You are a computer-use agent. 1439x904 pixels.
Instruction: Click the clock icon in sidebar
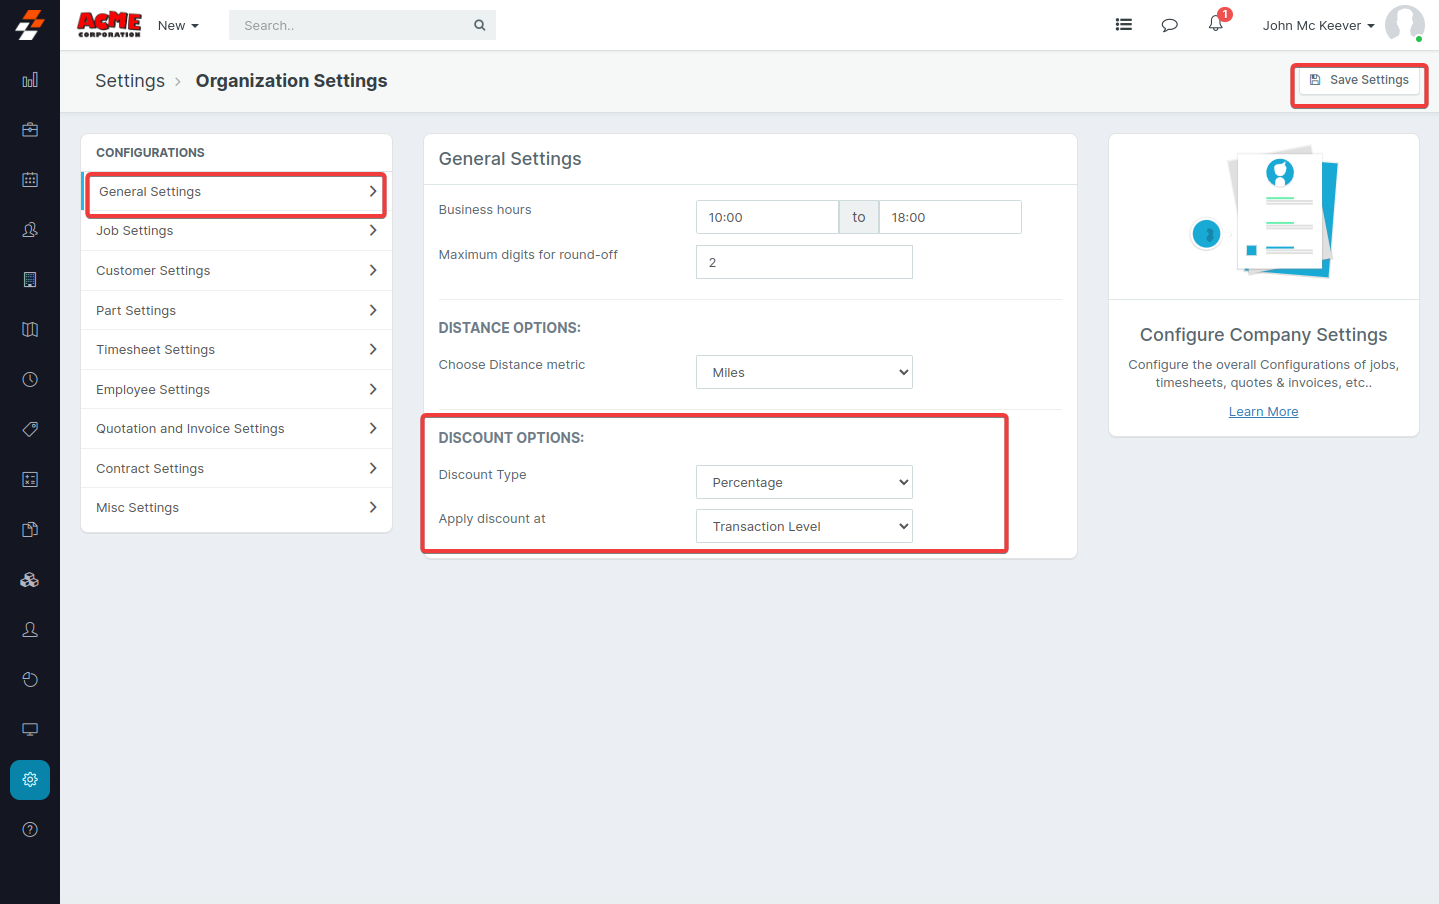click(30, 380)
